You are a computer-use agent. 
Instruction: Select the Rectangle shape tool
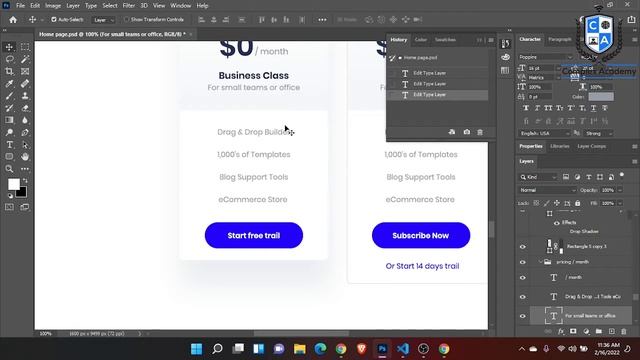pyautogui.click(x=9, y=157)
